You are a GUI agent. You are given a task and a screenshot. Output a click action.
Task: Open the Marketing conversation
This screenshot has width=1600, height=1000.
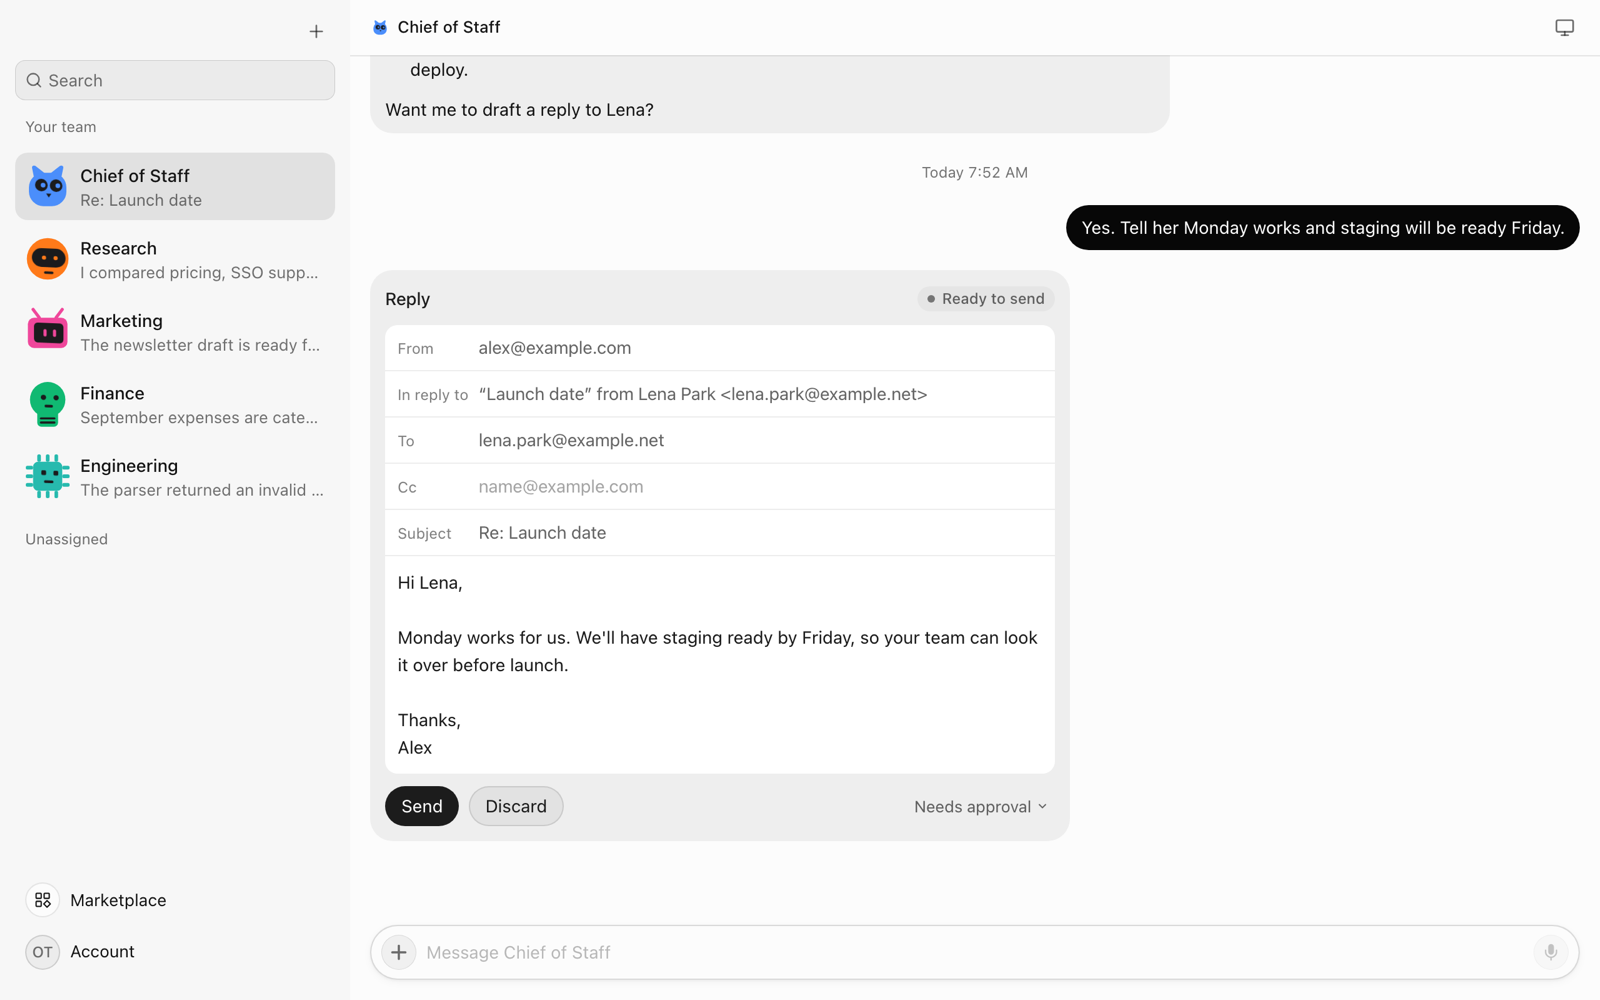(175, 332)
